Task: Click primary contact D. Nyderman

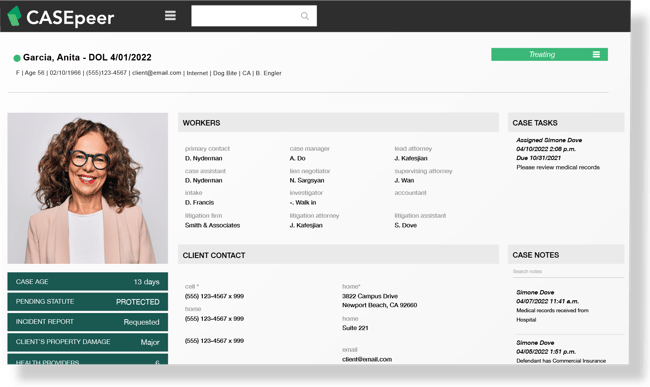Action: pos(204,158)
